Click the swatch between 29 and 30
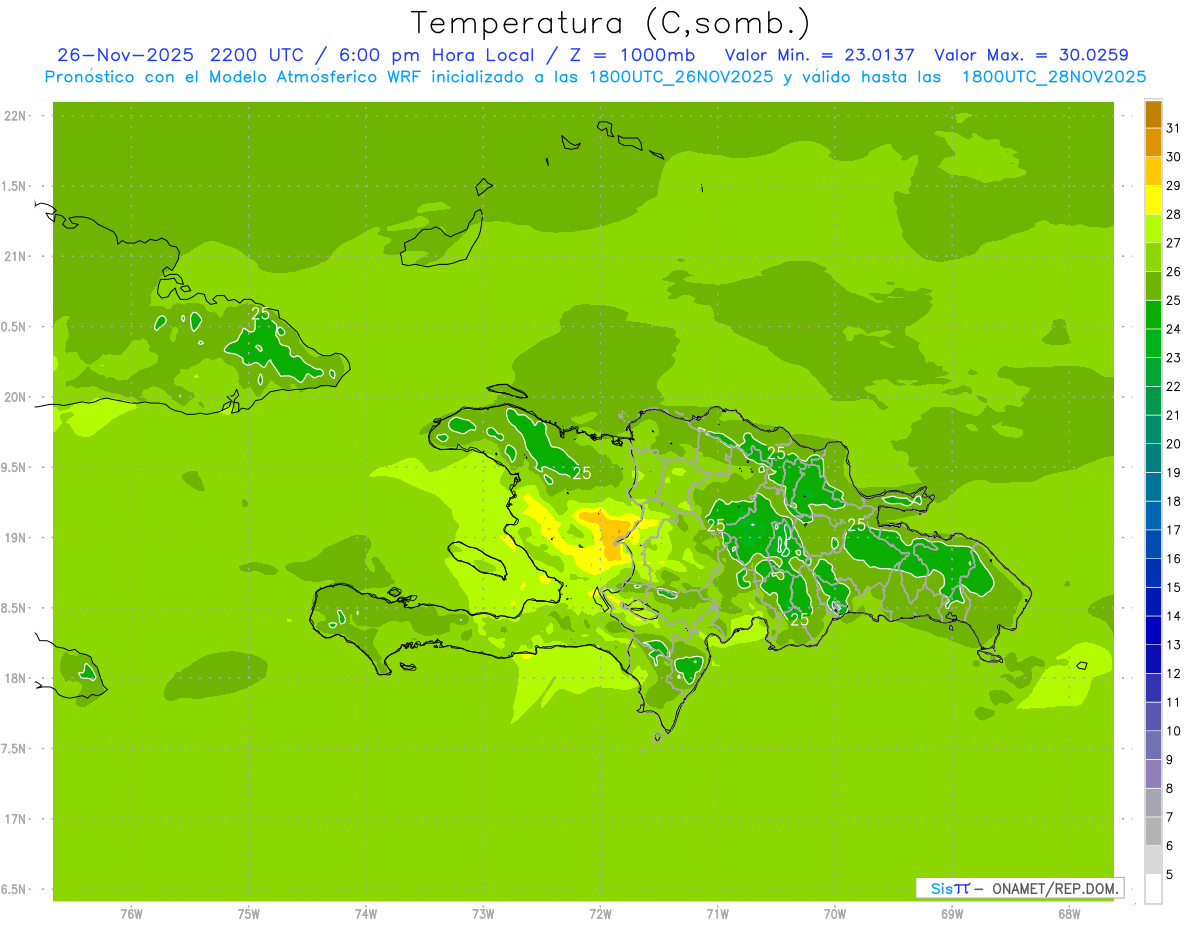The image size is (1200, 927). click(x=1153, y=171)
